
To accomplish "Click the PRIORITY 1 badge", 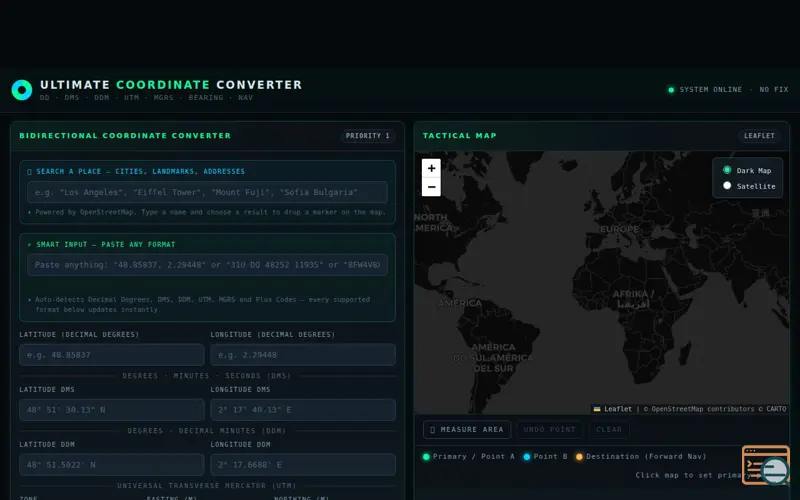I will tap(367, 136).
